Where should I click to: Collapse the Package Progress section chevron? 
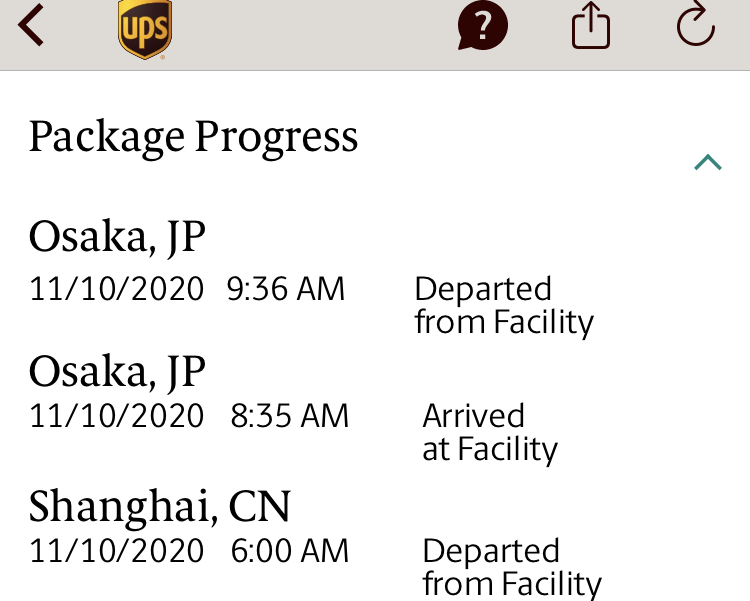707,162
